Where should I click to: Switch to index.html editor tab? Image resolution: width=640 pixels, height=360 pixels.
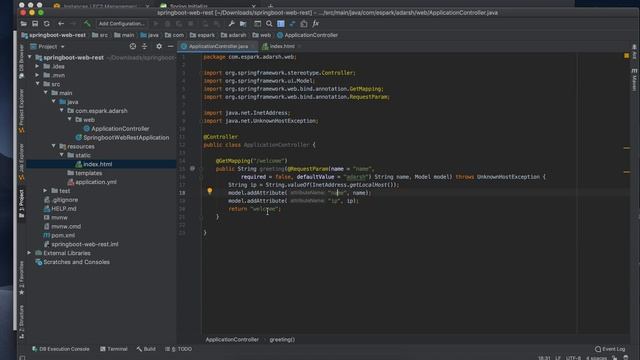tap(282, 46)
